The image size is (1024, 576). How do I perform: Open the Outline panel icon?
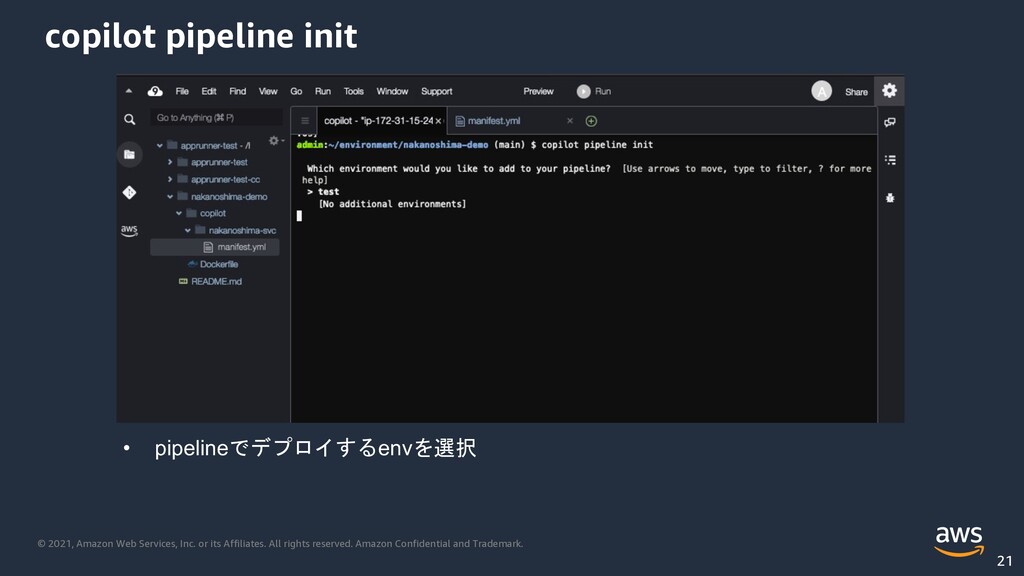coord(889,159)
